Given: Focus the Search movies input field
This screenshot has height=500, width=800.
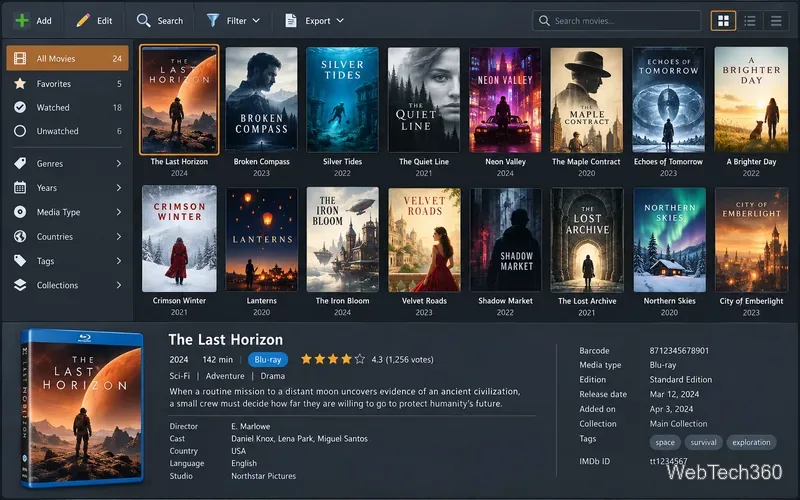Looking at the screenshot, I should coord(616,21).
